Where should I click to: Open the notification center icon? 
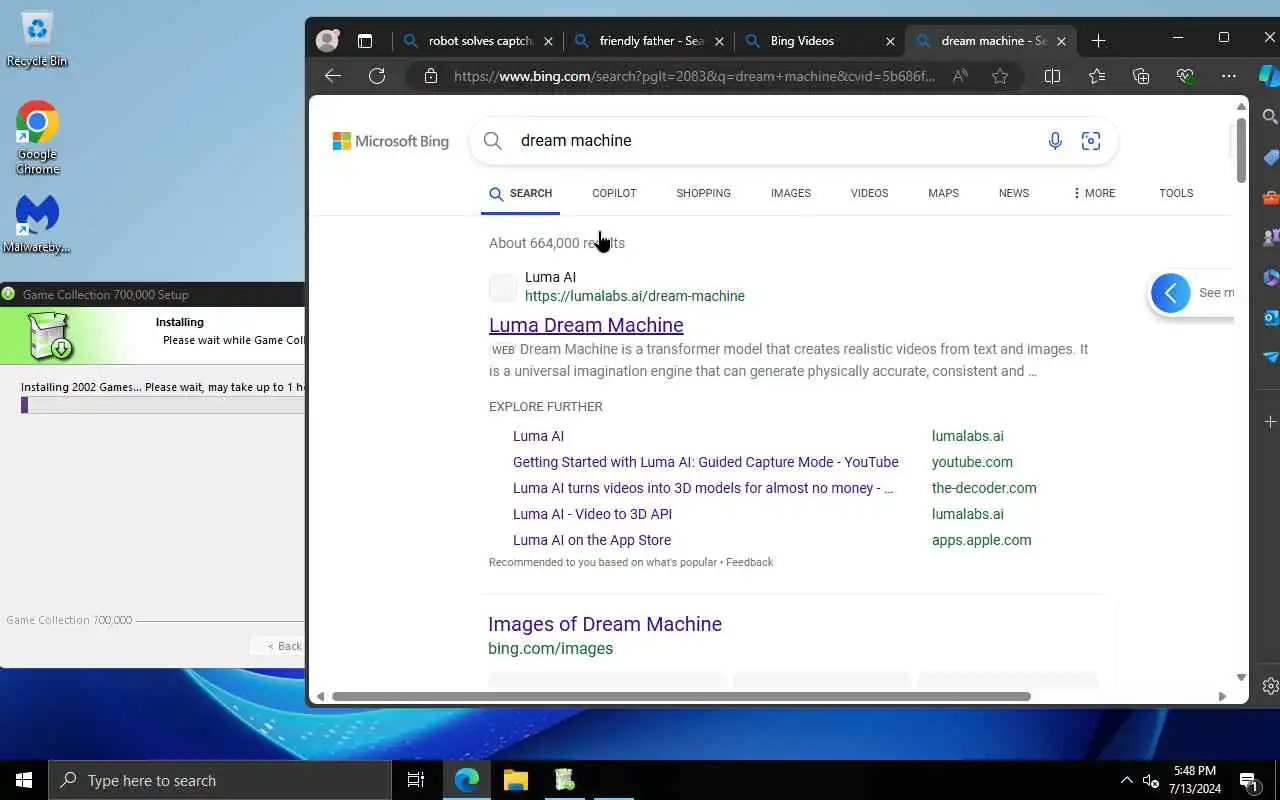(1248, 780)
